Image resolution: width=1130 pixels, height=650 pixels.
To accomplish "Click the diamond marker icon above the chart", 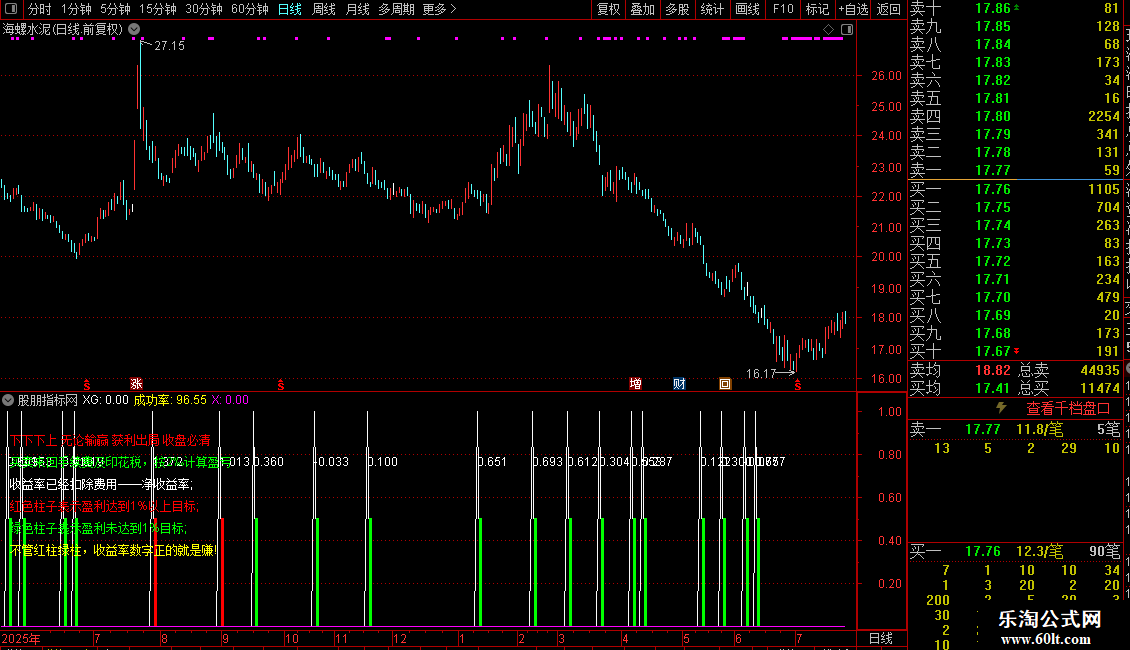I will pos(828,30).
